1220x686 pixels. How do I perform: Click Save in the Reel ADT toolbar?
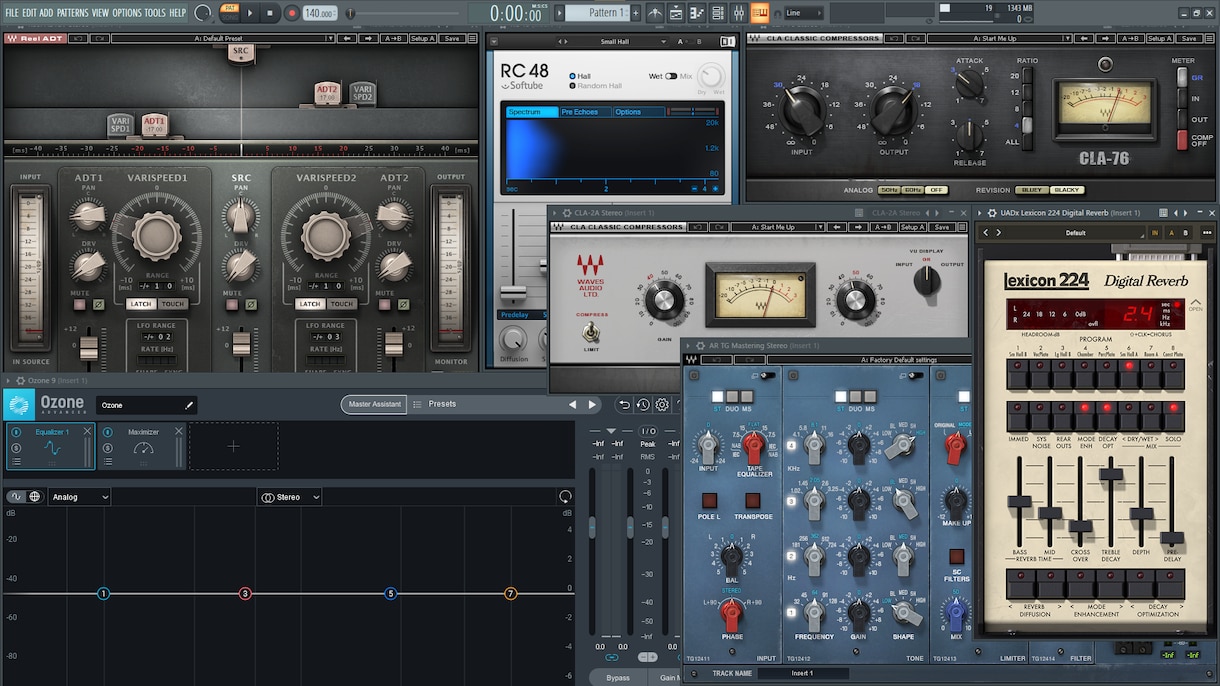451,38
